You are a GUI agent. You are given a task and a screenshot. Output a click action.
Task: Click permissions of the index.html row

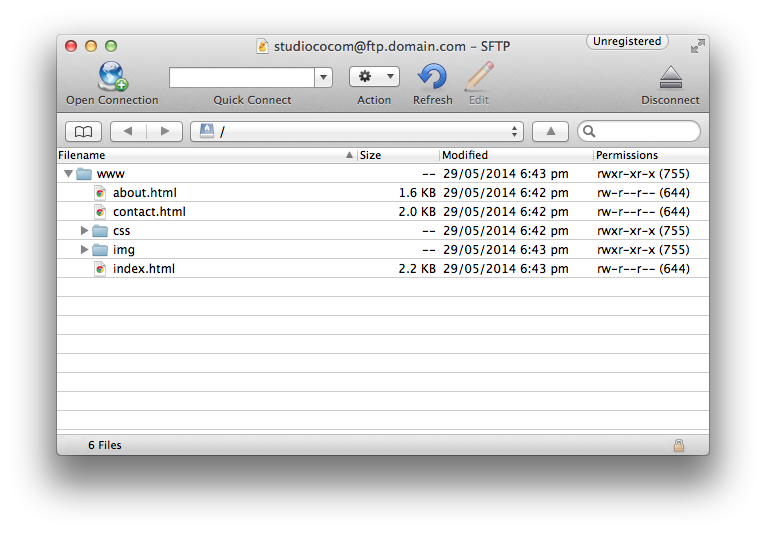(643, 269)
